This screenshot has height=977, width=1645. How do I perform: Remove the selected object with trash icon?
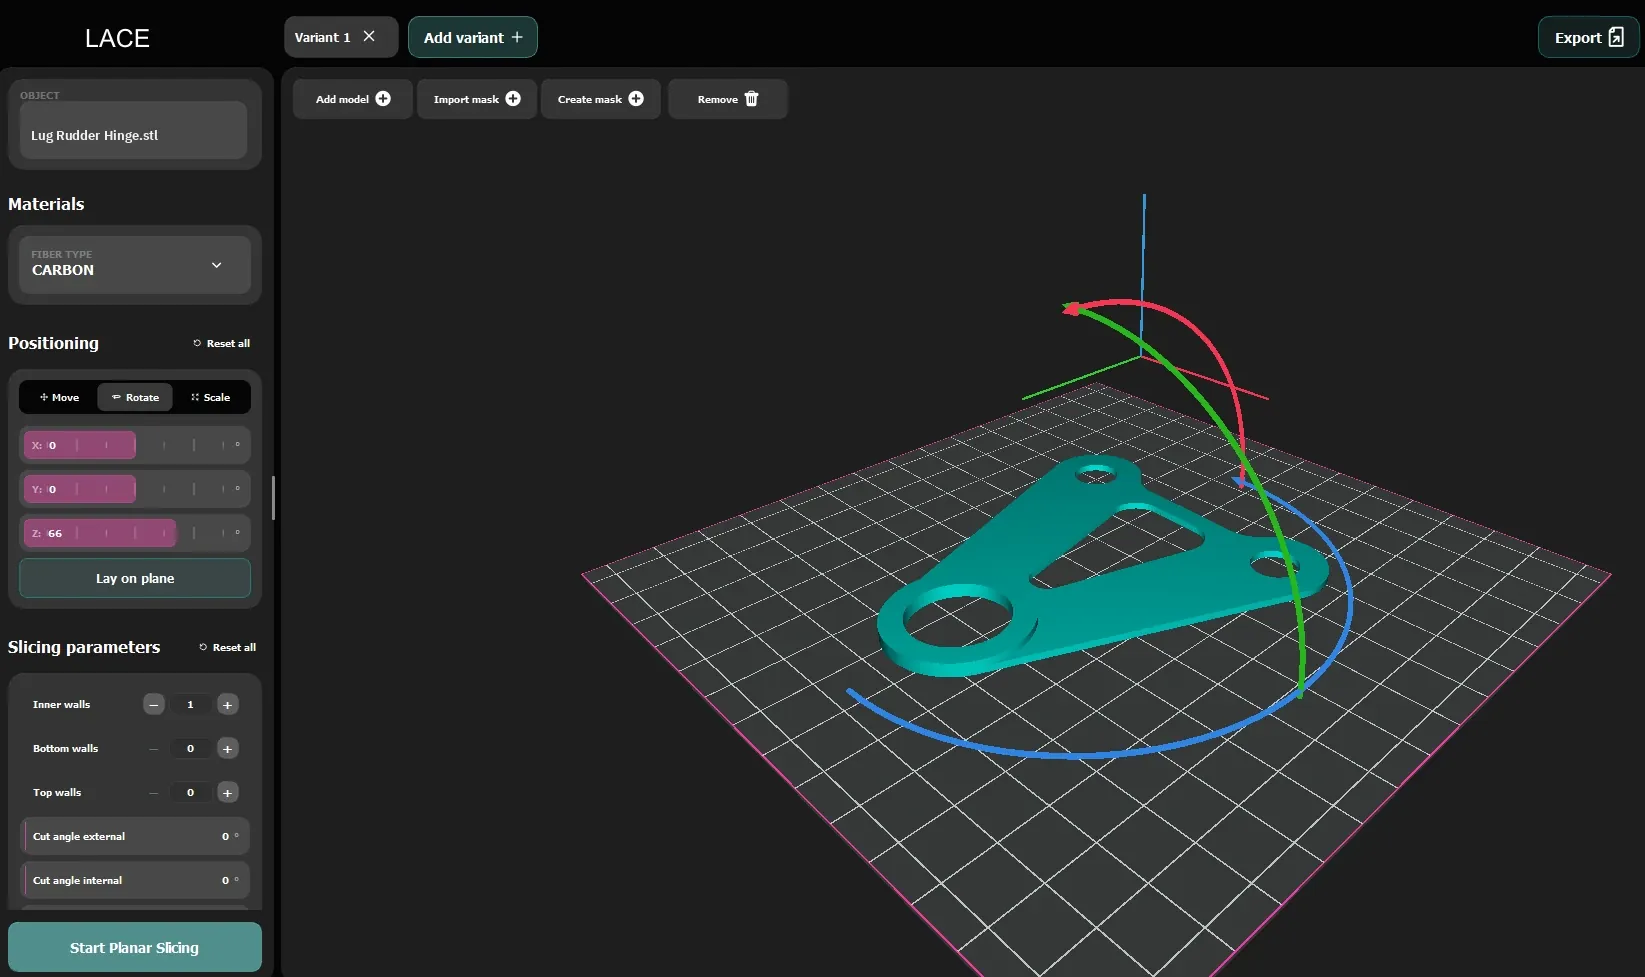[x=728, y=99]
